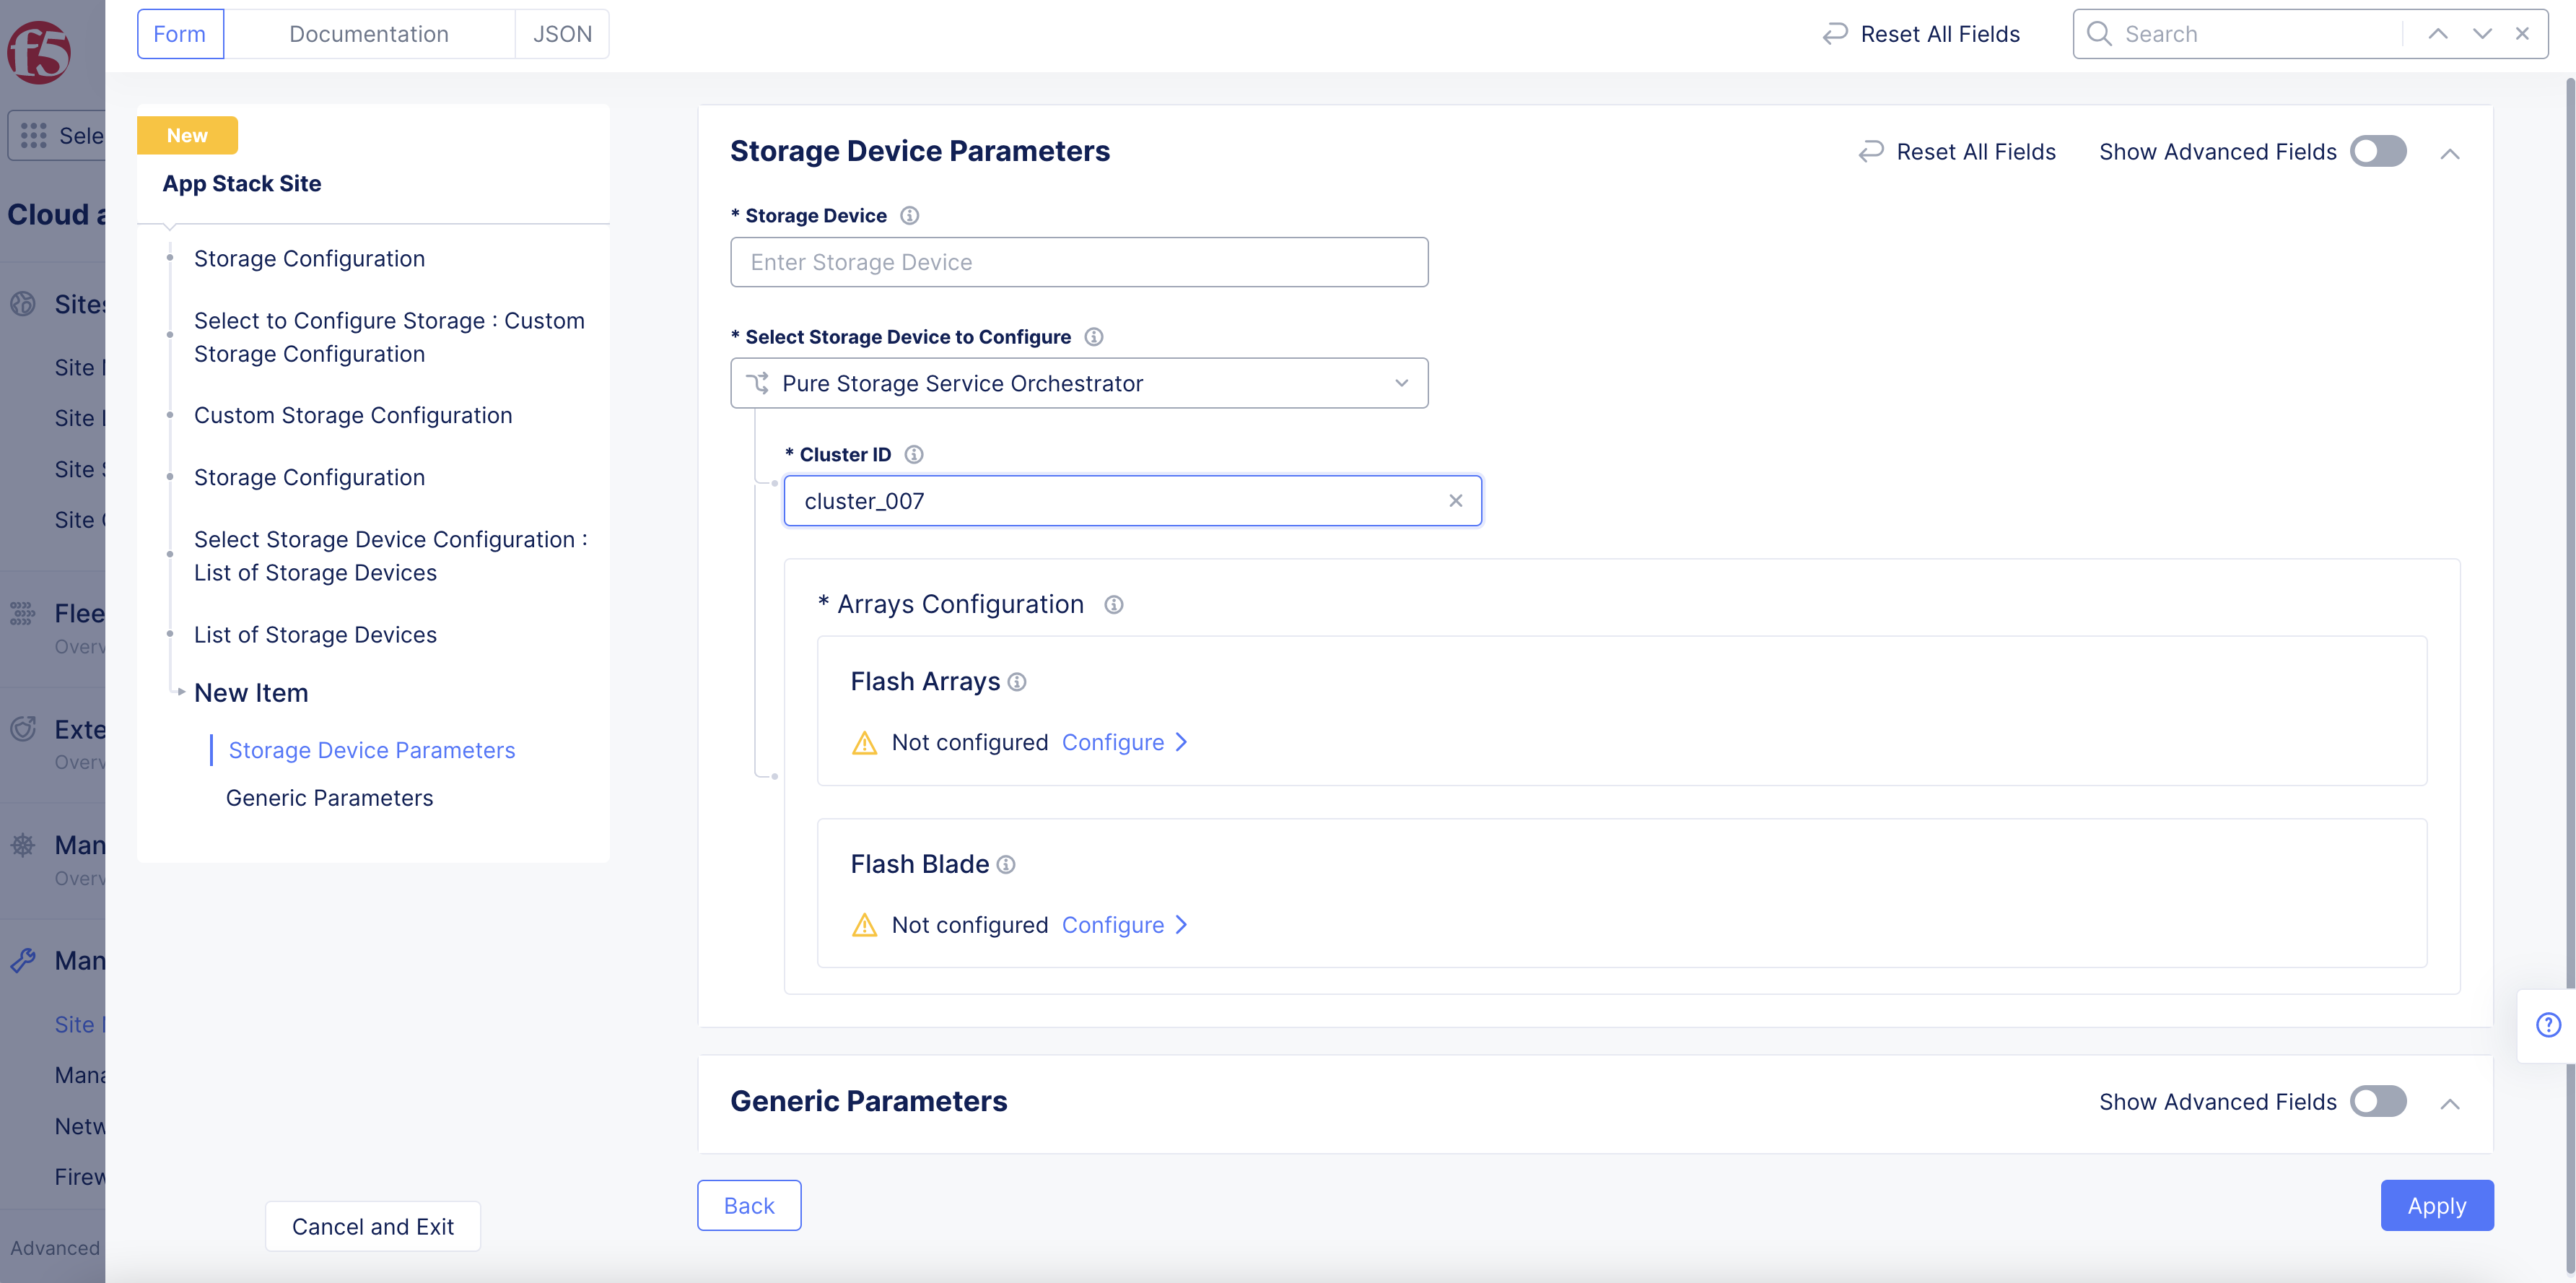The height and width of the screenshot is (1283, 2576).
Task: Click info icon beside Cluster ID
Action: click(914, 455)
